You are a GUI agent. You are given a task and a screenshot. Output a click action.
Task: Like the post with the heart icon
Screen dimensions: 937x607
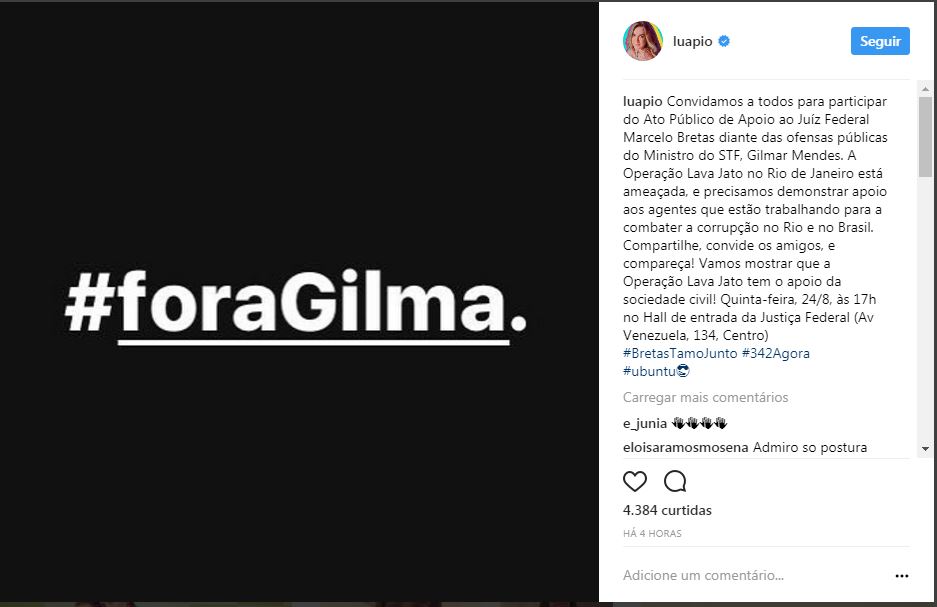click(x=635, y=481)
